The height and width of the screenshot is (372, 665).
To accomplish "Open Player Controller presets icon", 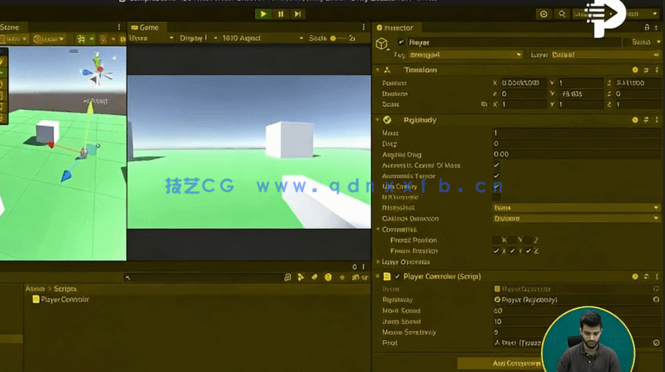I will [646, 277].
